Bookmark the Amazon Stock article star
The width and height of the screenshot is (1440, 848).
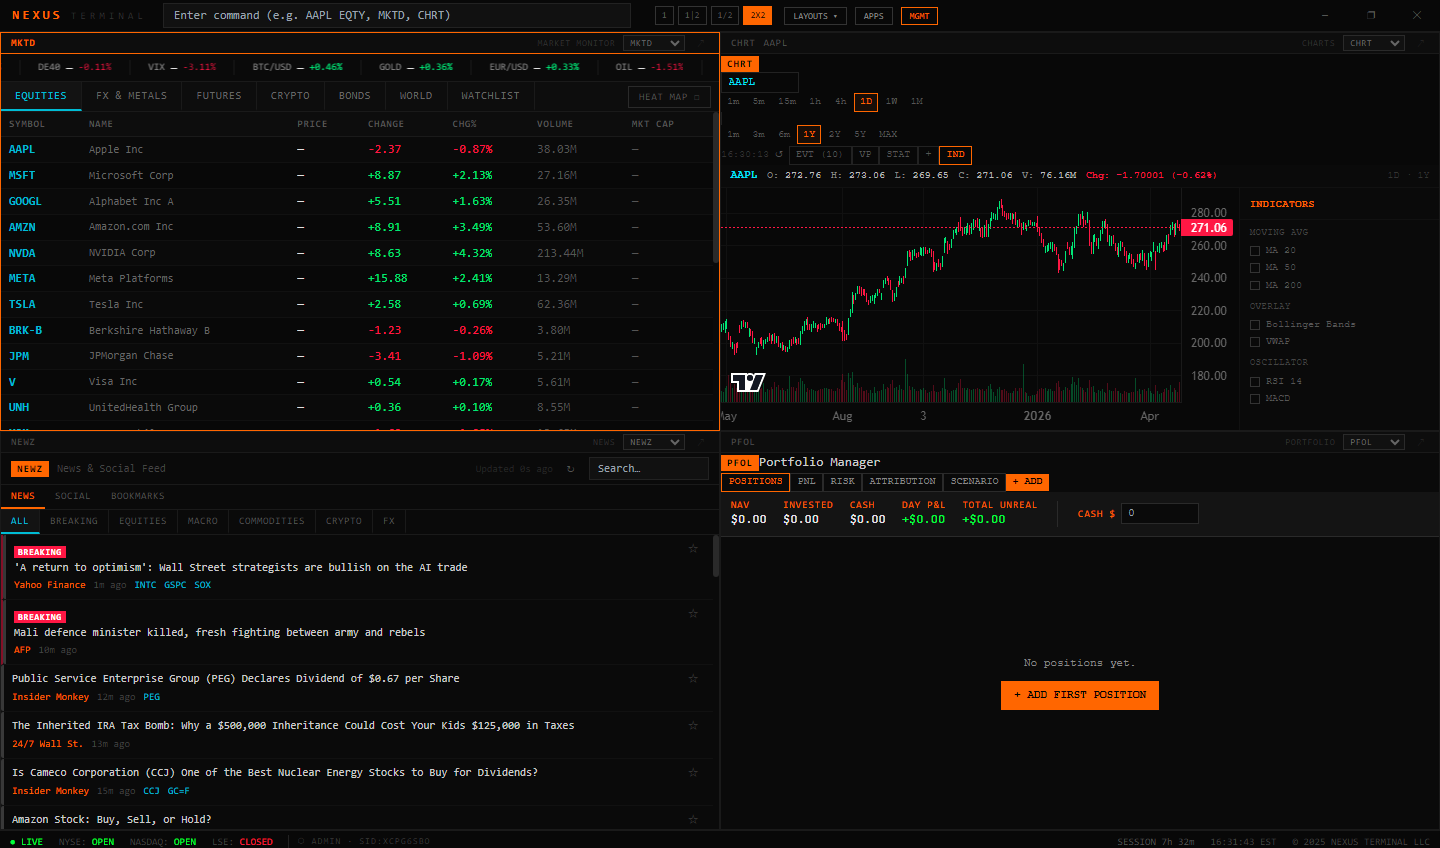(693, 819)
